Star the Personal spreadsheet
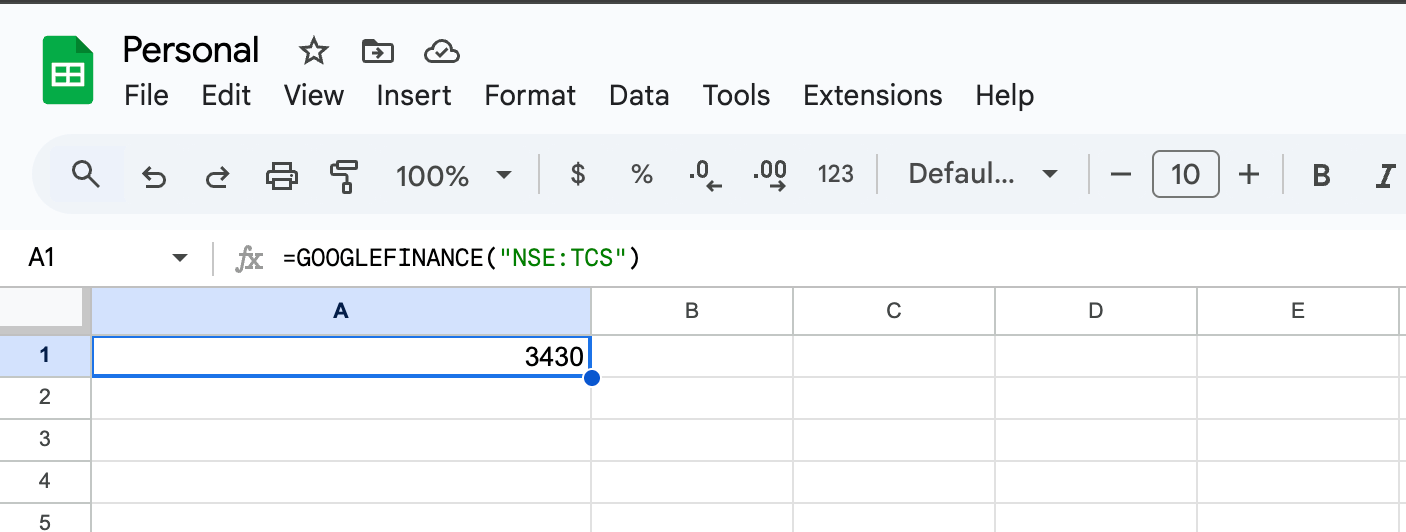 (314, 50)
